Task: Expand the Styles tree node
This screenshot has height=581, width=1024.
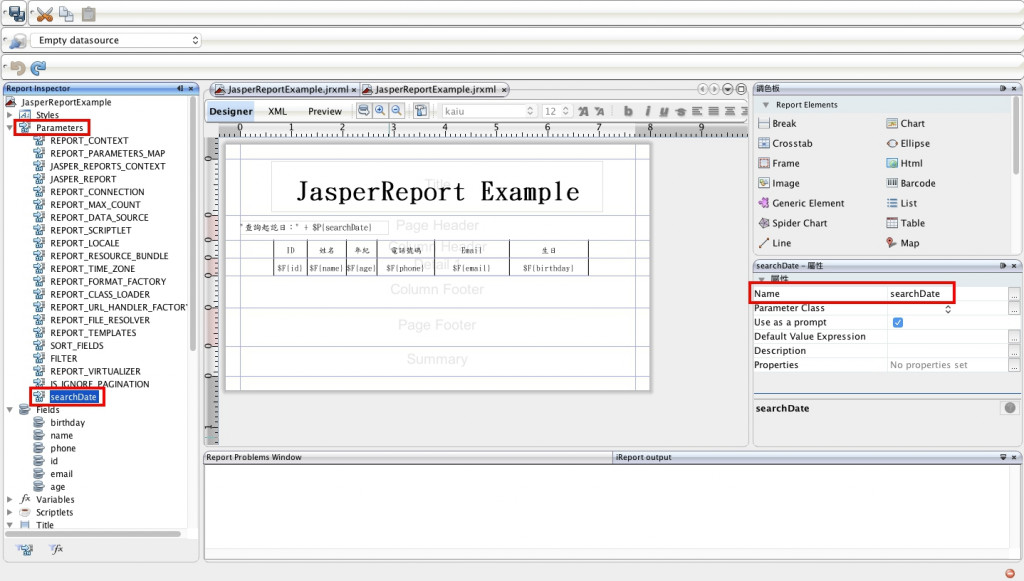Action: 10,115
